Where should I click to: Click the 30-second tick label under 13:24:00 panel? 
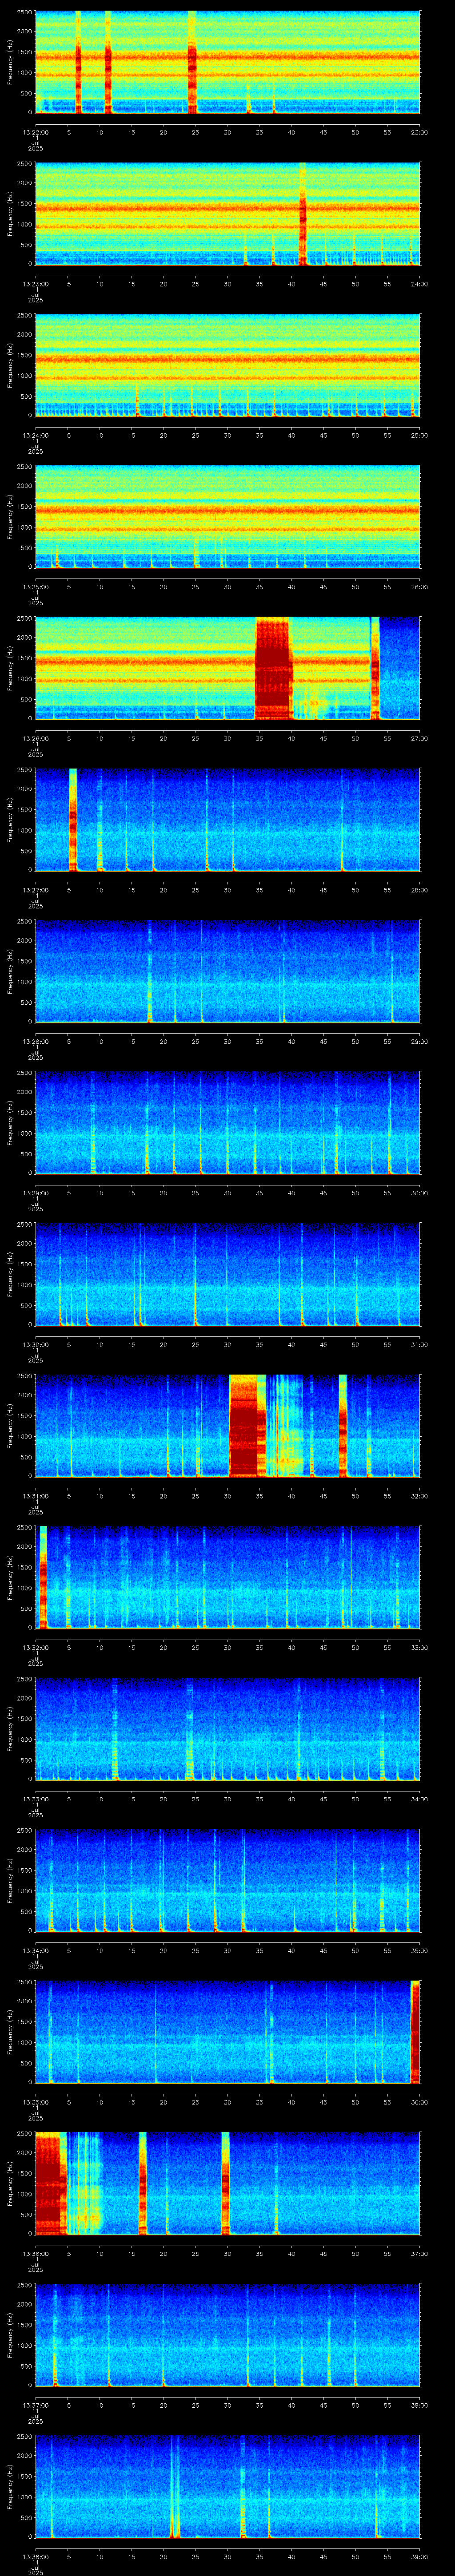(x=227, y=435)
